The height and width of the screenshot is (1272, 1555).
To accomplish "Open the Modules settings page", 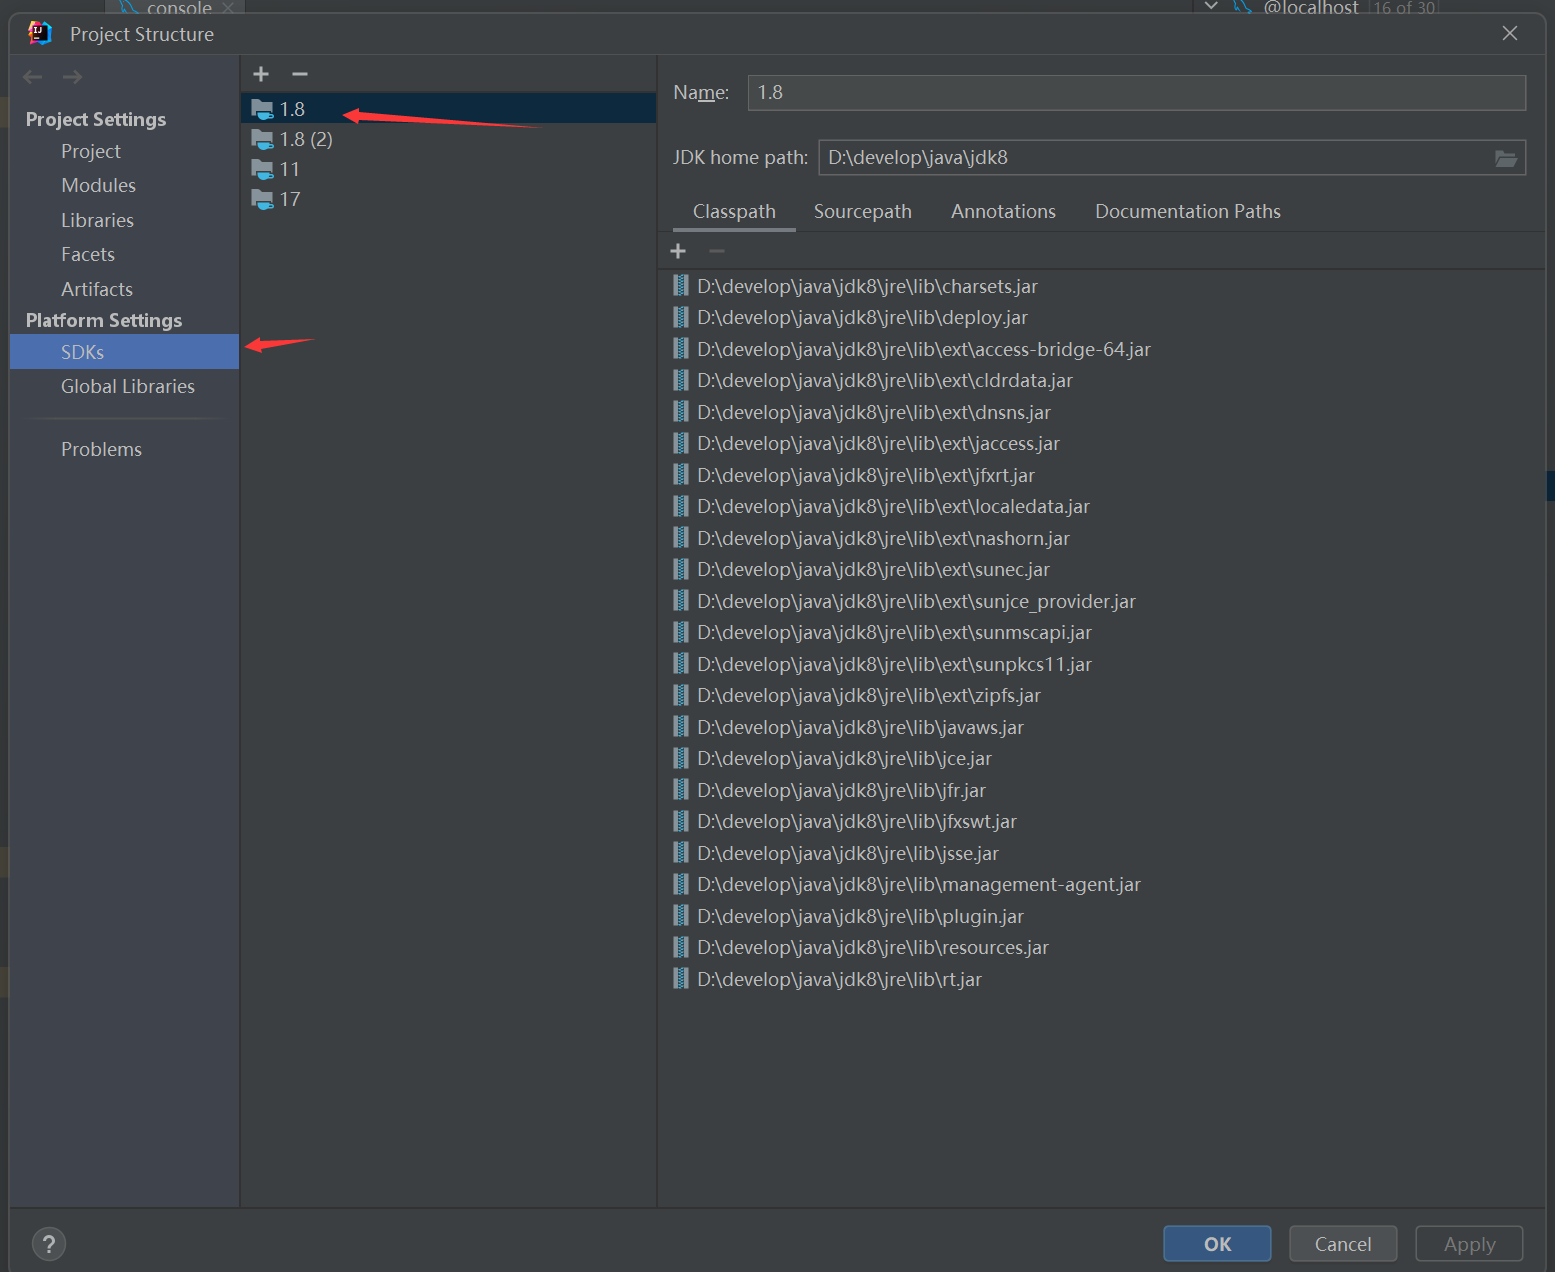I will [98, 185].
